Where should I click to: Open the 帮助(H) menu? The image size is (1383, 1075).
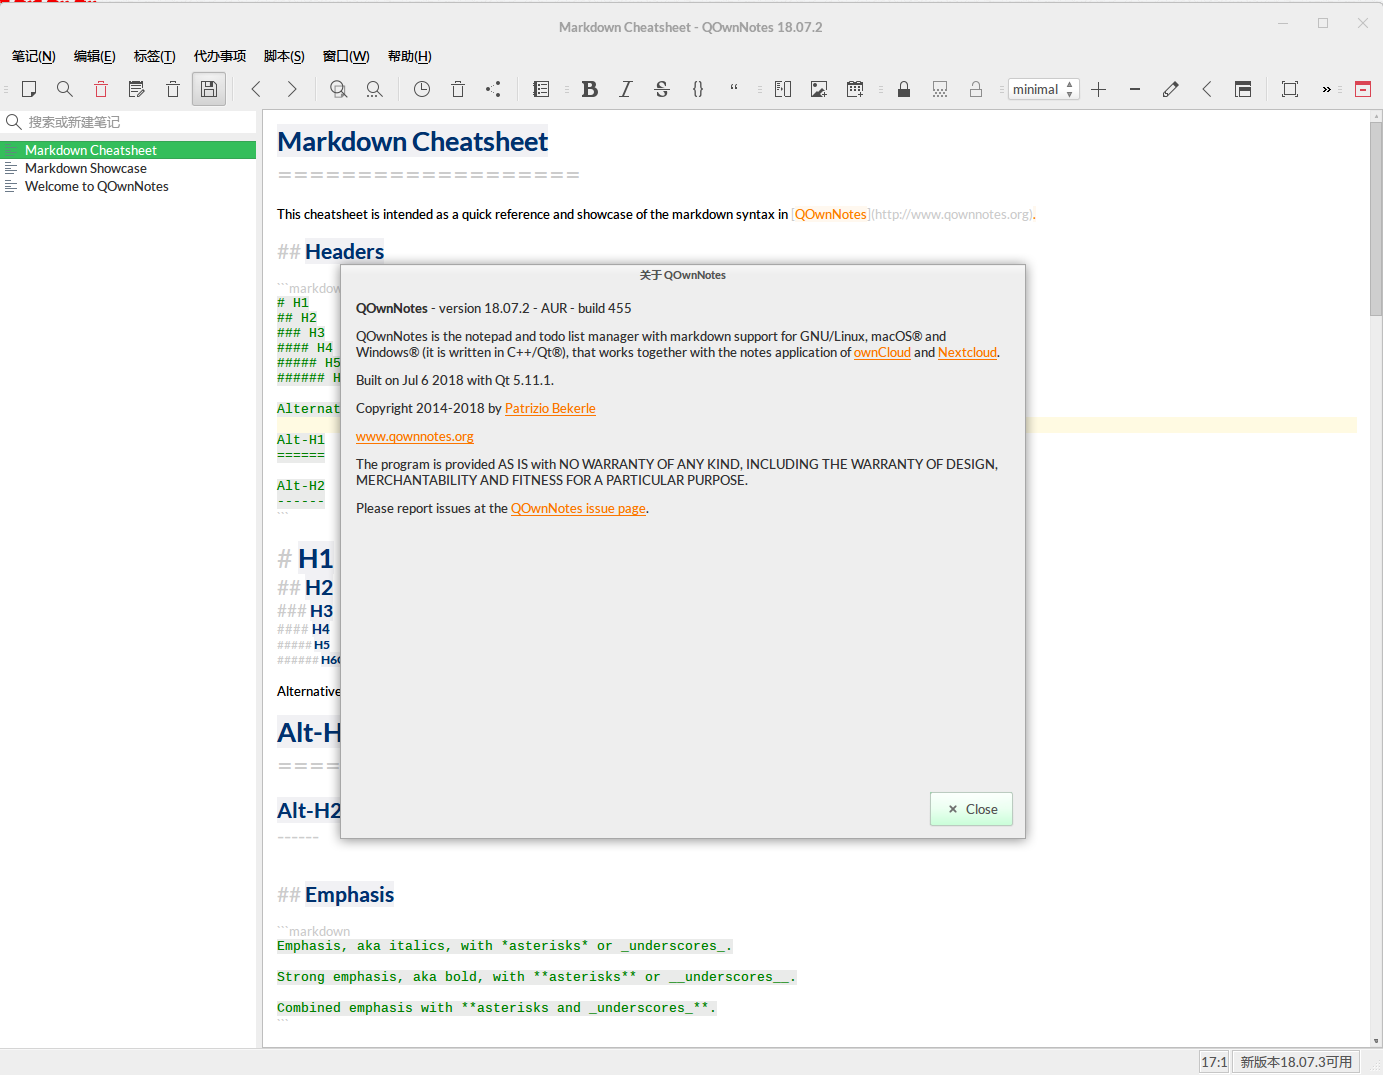(x=410, y=56)
